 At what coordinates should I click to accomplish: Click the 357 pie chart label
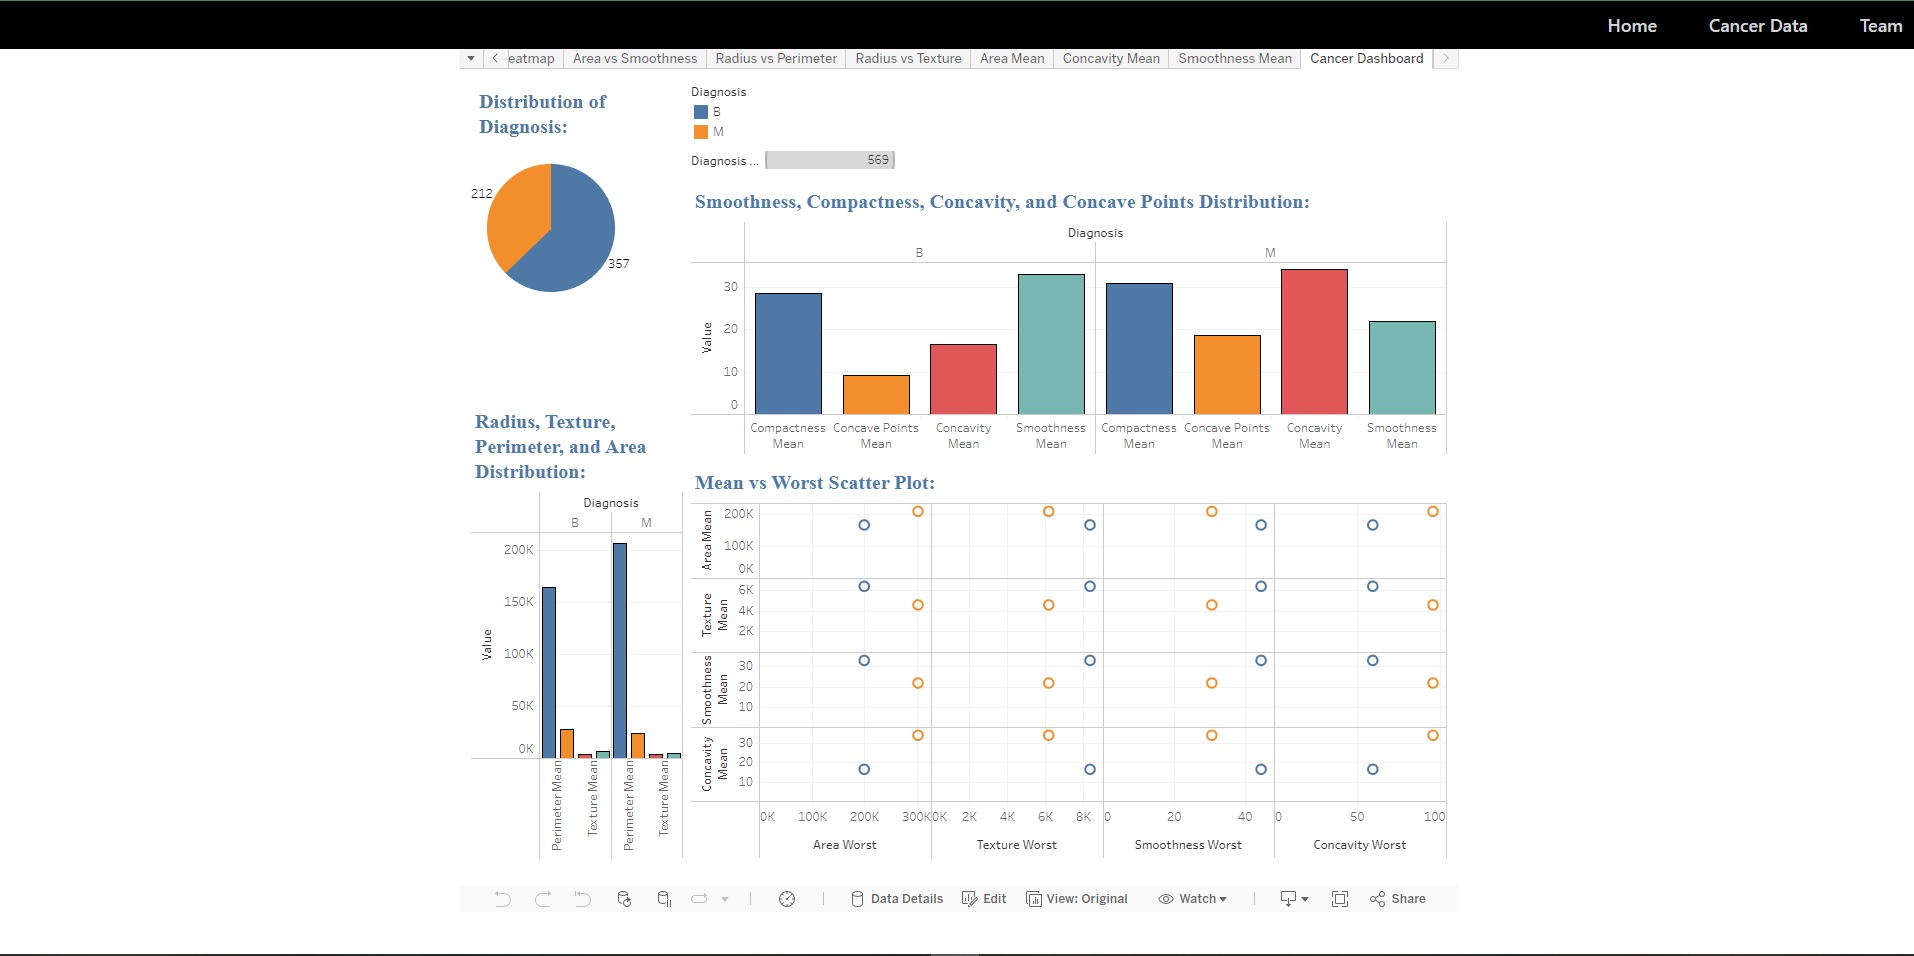[x=619, y=264]
